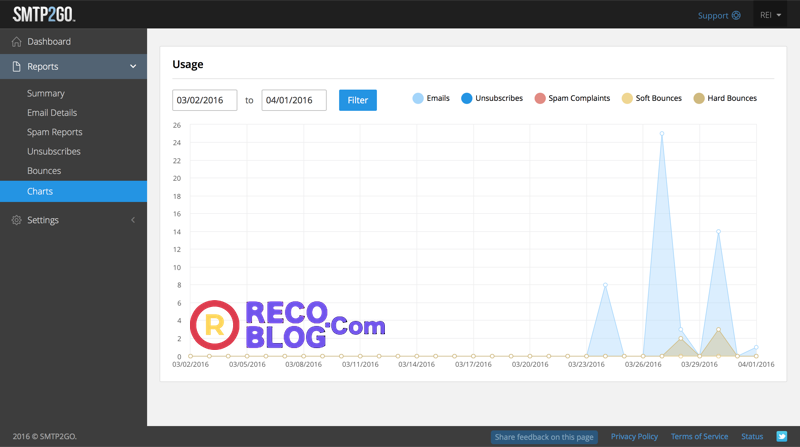Viewport: 800px width, 447px height.
Task: Click the Spam Complaints legend label
Action: (579, 98)
